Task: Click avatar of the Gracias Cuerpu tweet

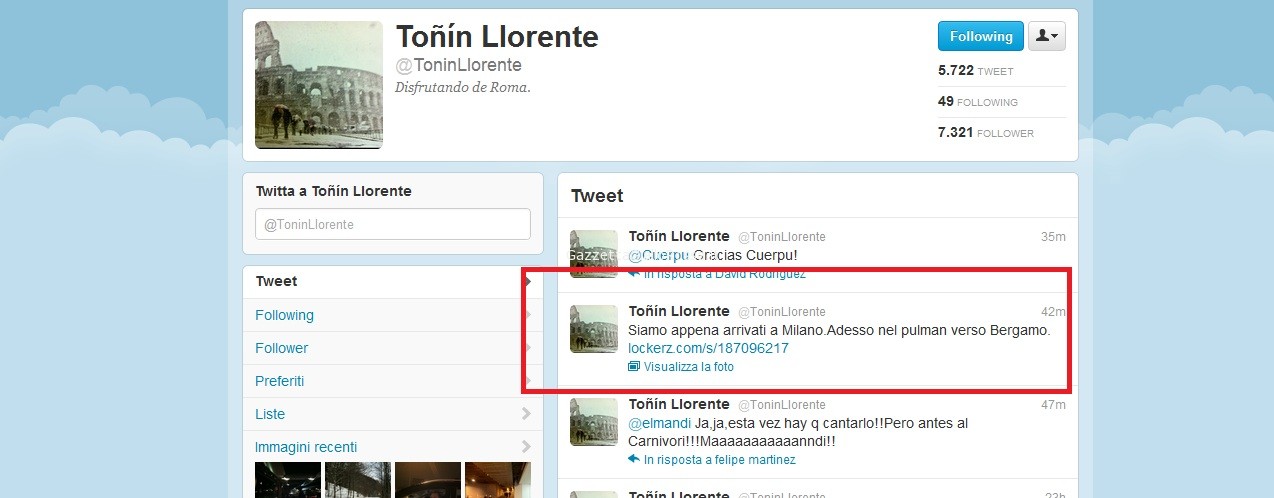Action: tap(594, 254)
